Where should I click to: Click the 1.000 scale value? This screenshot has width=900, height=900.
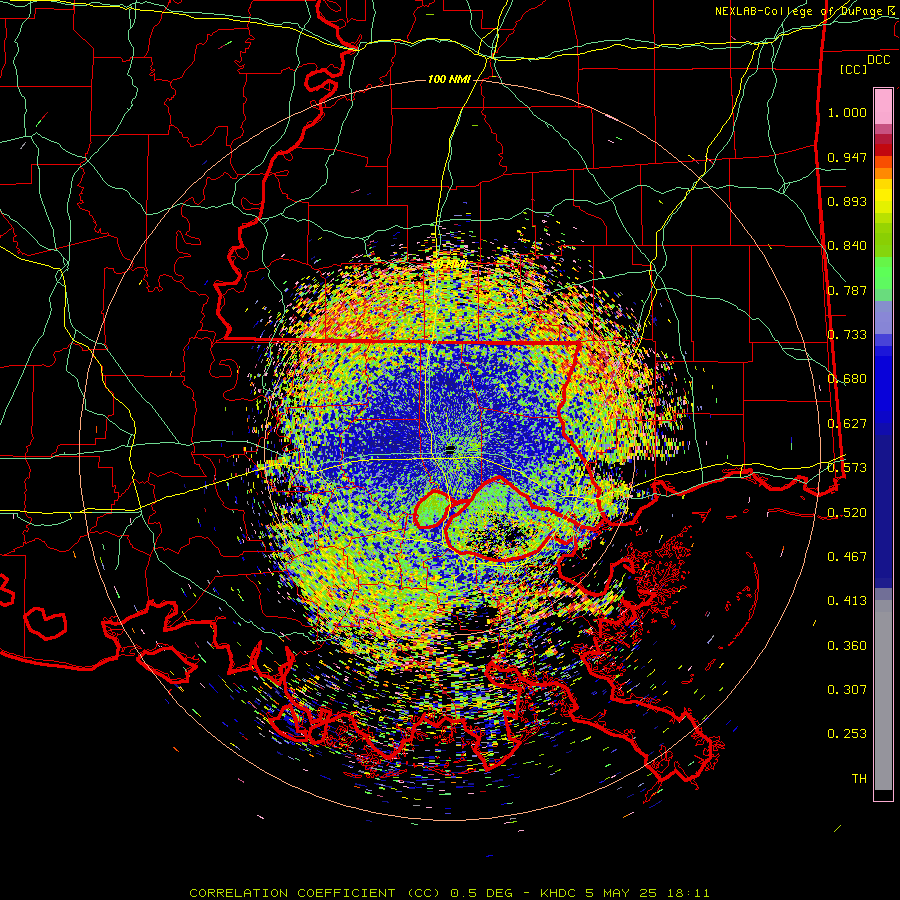(x=847, y=112)
